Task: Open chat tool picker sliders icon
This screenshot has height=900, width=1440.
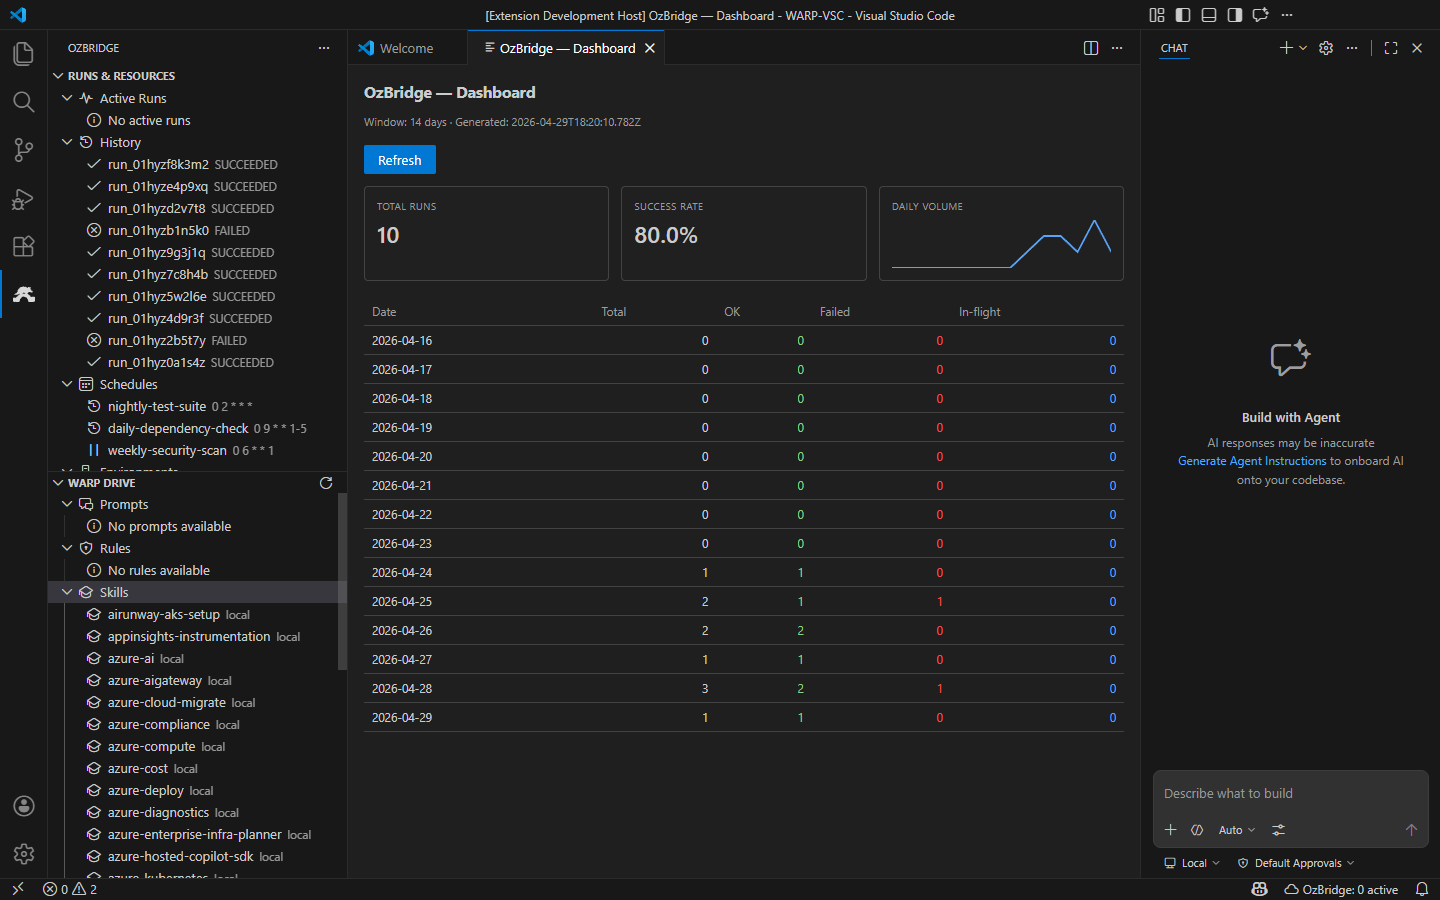Action: click(x=1278, y=830)
